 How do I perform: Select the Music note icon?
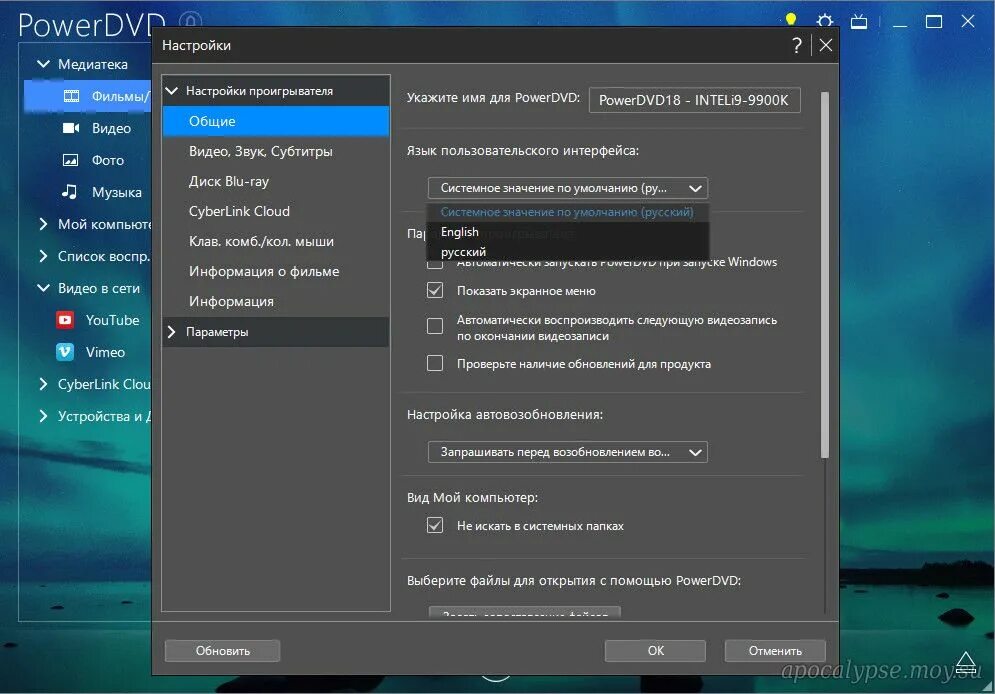pyautogui.click(x=70, y=192)
